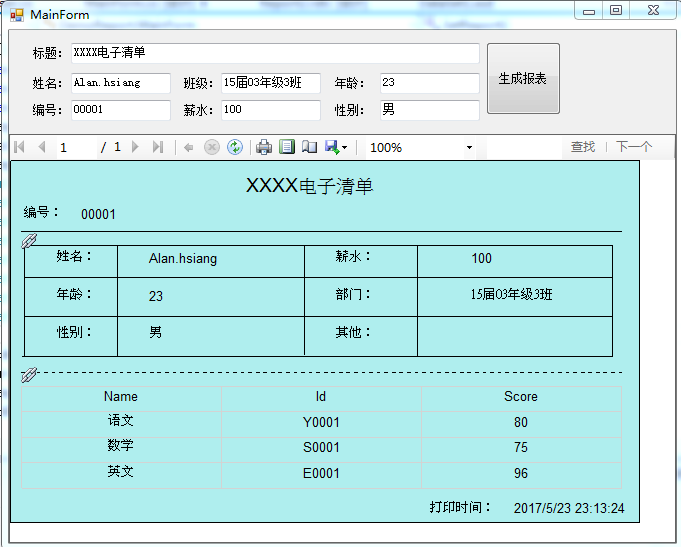The width and height of the screenshot is (681, 547).
Task: Refresh the report
Action: coord(235,147)
